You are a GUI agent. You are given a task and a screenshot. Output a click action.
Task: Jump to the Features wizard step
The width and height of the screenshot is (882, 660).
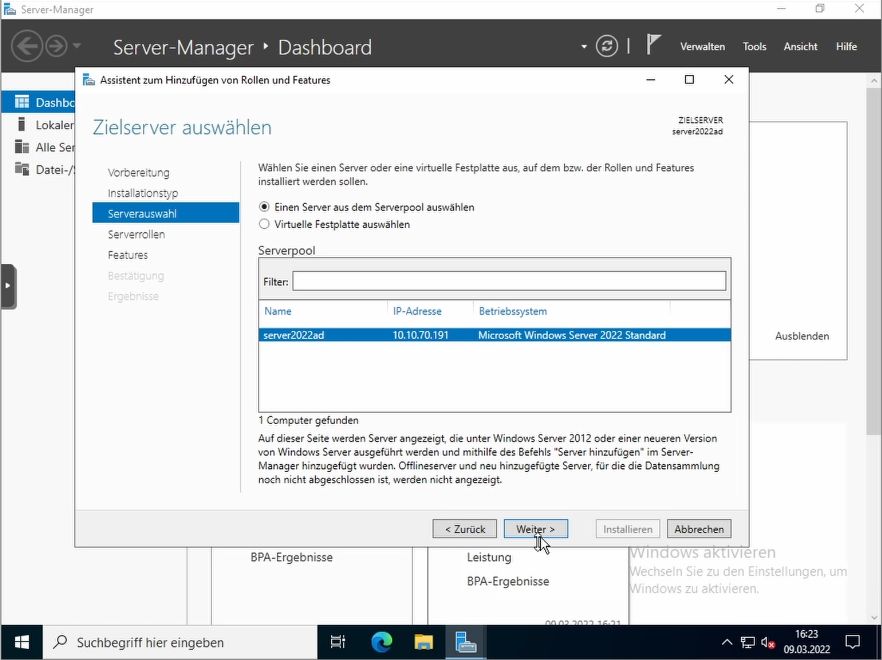coord(128,255)
